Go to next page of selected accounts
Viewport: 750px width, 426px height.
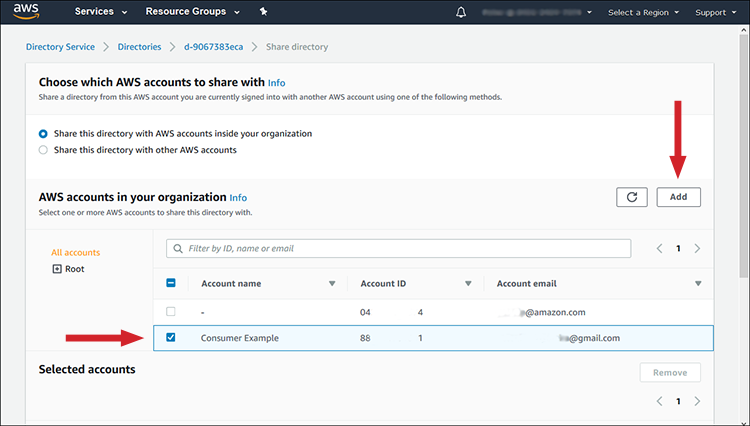tap(697, 401)
